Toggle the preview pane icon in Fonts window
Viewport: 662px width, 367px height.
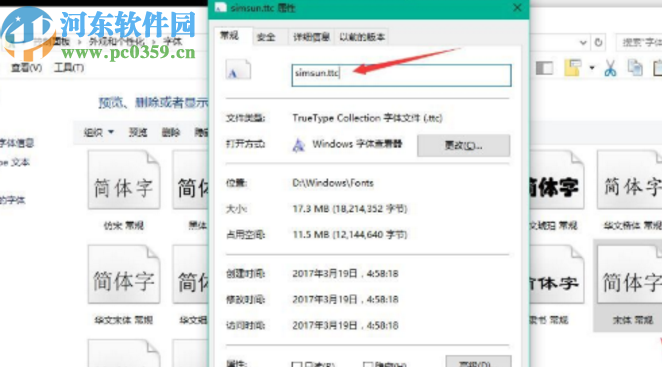pyautogui.click(x=544, y=68)
